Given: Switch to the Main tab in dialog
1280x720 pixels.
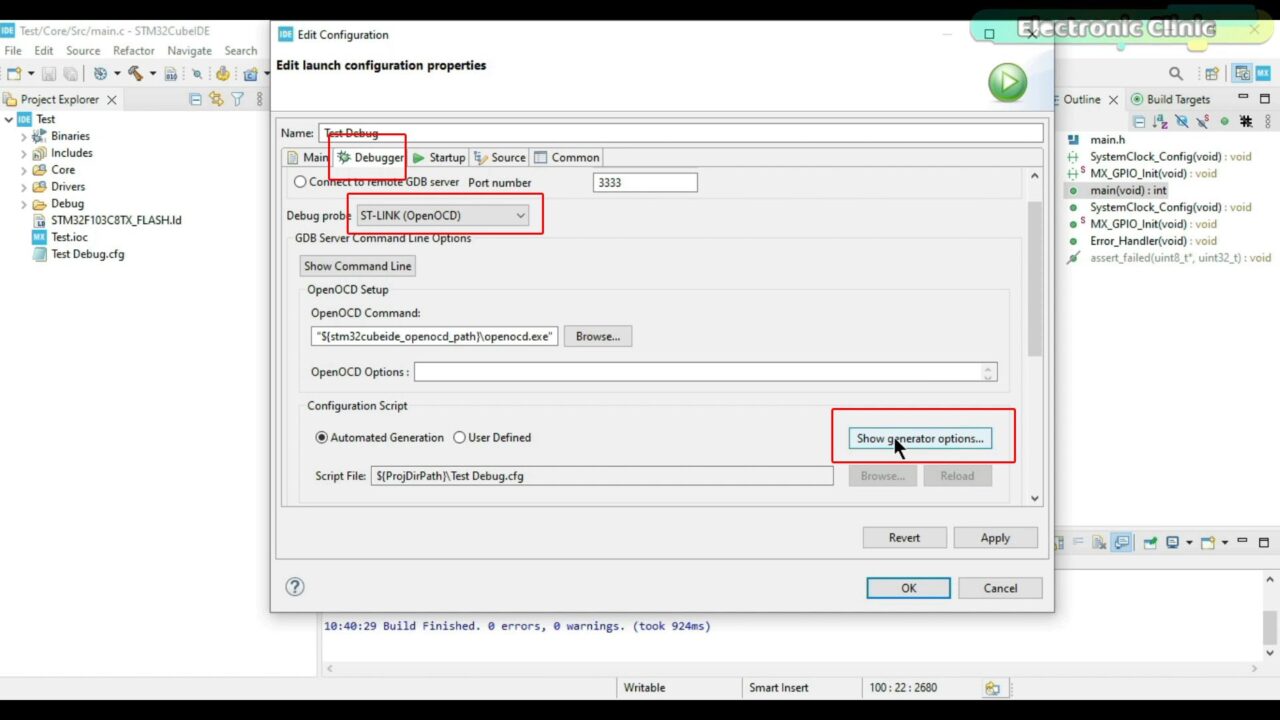Looking at the screenshot, I should [307, 157].
